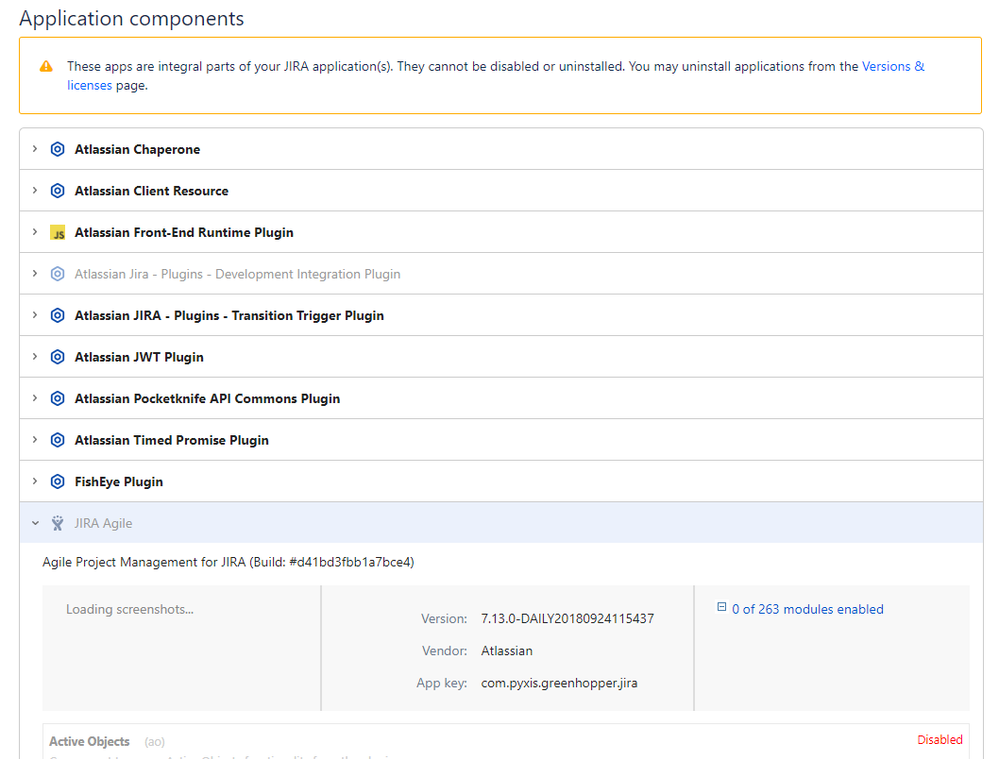Click the orange warning triangle icon
This screenshot has height=759, width=999.
point(46,67)
